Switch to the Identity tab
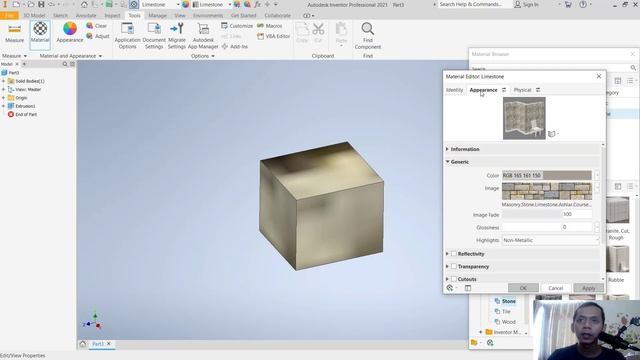The image size is (640, 360). 454,90
